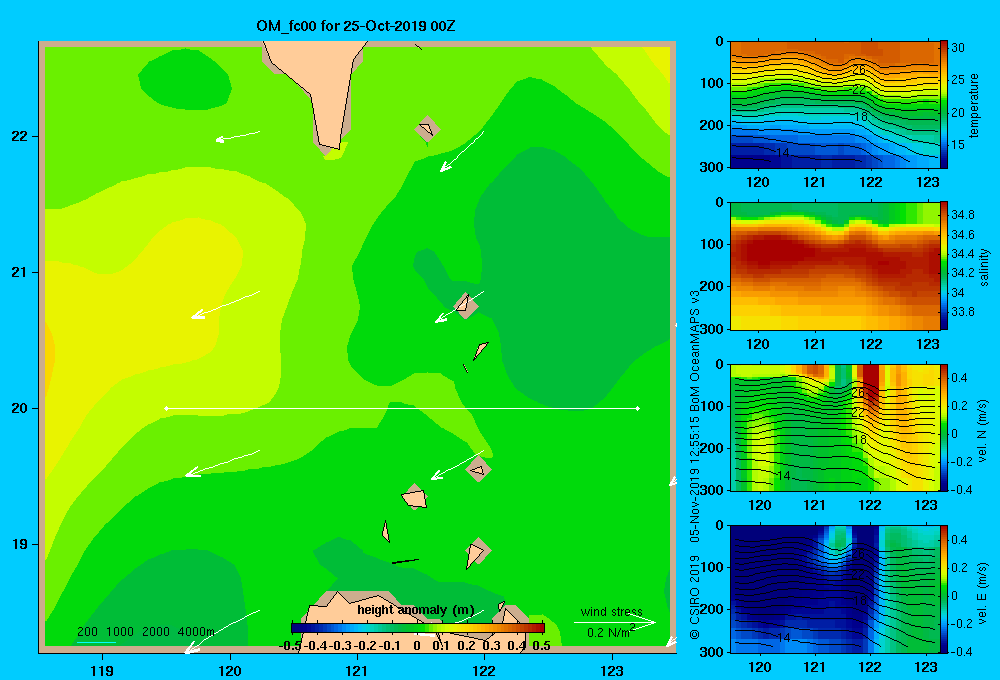Image resolution: width=1000 pixels, height=680 pixels.
Task: Click the wind arrow near latitude 22 west
Action: 238,136
